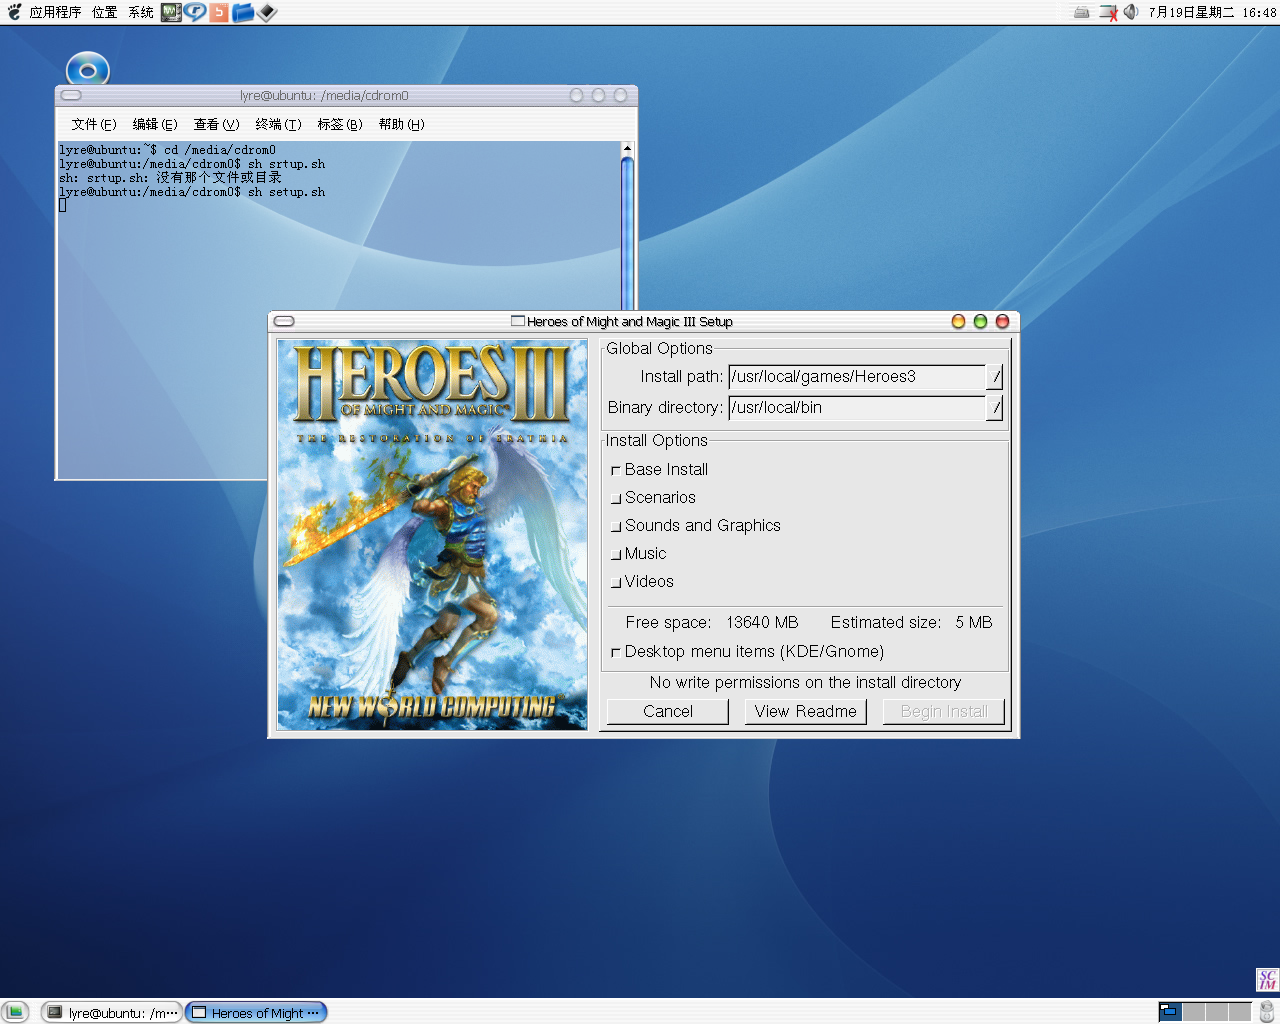Screen dimensions: 1280x1024
Task: Maximize the Heroes Setup window with green button
Action: [x=980, y=321]
